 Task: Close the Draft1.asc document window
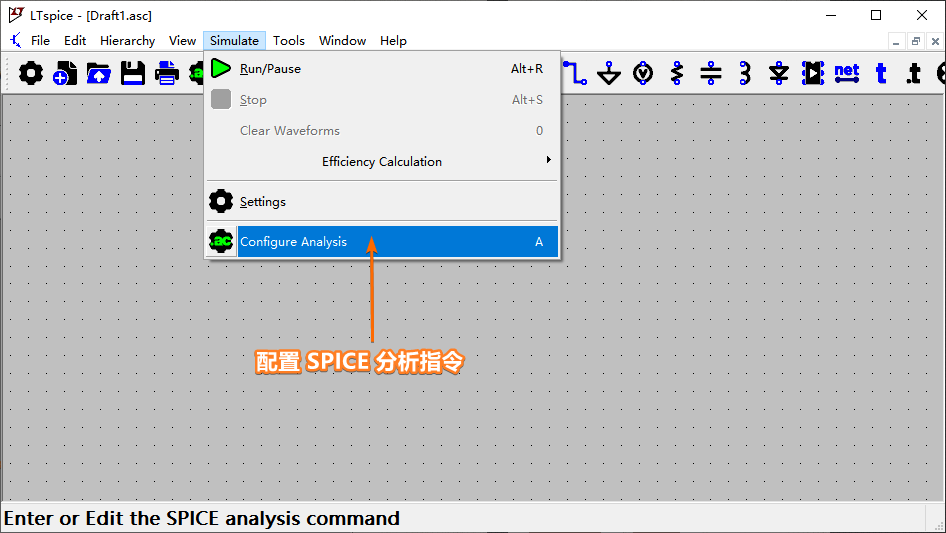tap(935, 42)
